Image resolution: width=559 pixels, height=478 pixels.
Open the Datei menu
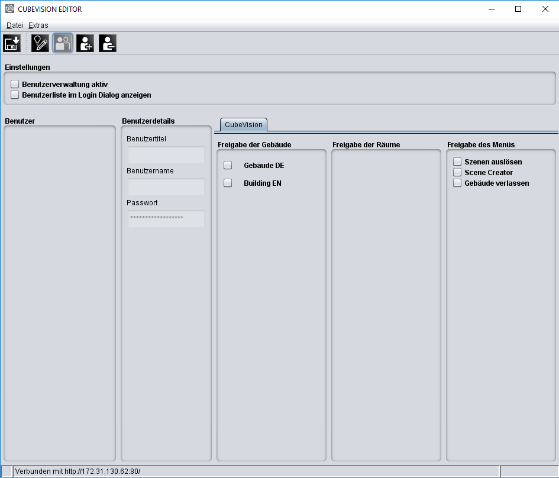pyautogui.click(x=15, y=25)
